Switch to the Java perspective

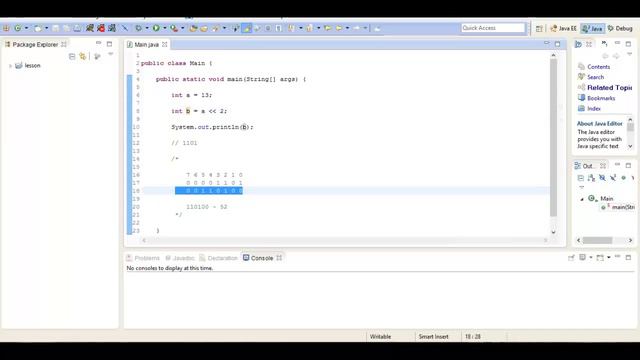point(592,28)
